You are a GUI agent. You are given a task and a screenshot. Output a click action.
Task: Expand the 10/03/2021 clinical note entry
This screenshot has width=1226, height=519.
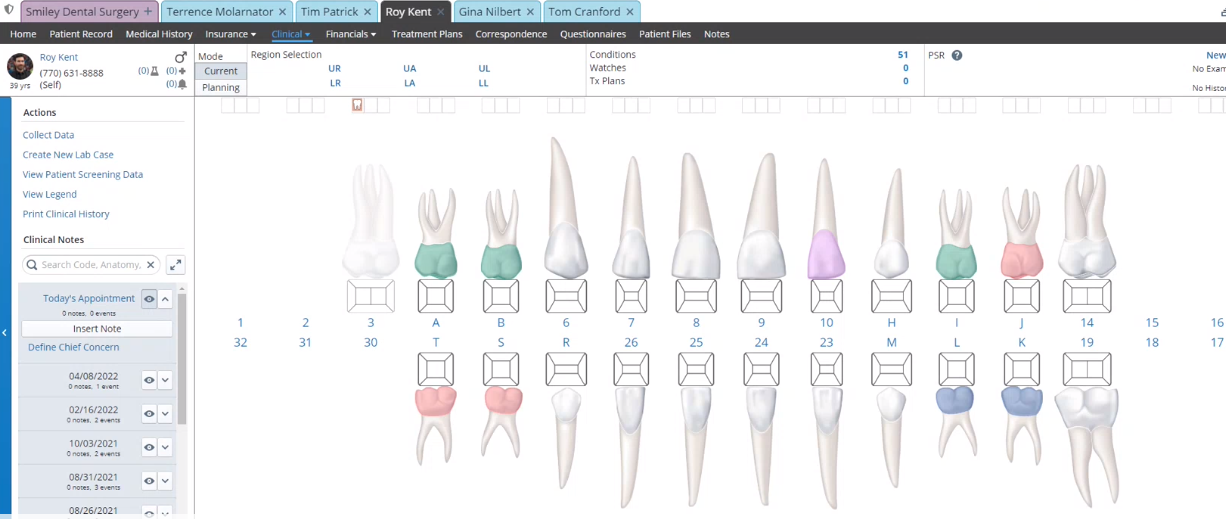[x=166, y=448]
